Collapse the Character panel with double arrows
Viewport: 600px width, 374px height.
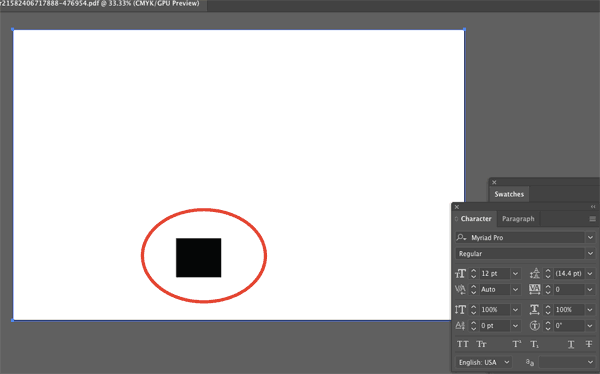pos(593,207)
